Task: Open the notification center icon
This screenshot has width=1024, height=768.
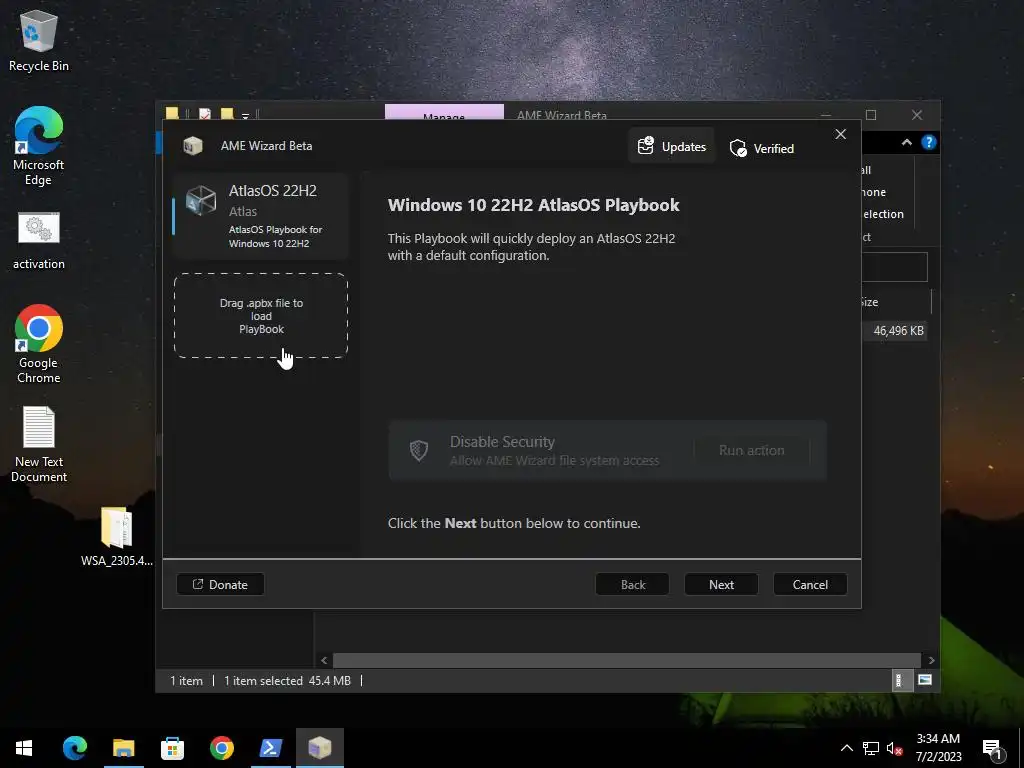Action: coord(992,748)
